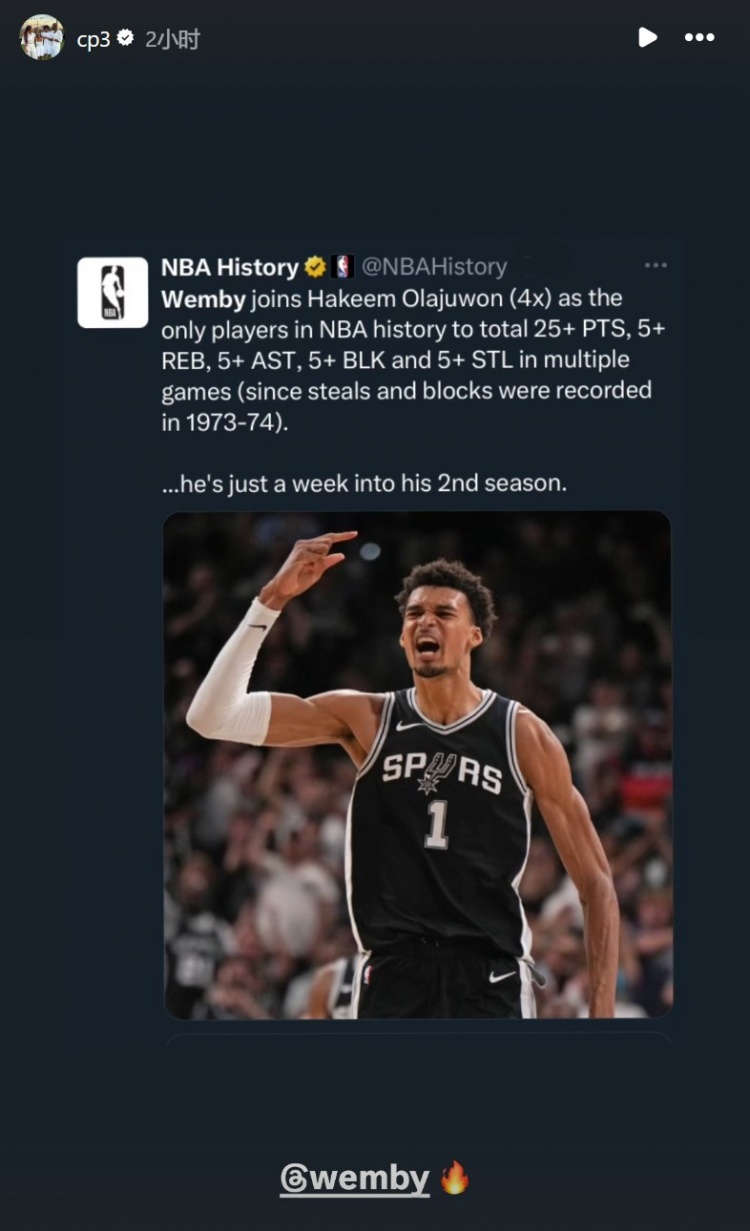This screenshot has width=750, height=1231.
Task: Click NBA History's gold verified checkmark
Action: (315, 267)
